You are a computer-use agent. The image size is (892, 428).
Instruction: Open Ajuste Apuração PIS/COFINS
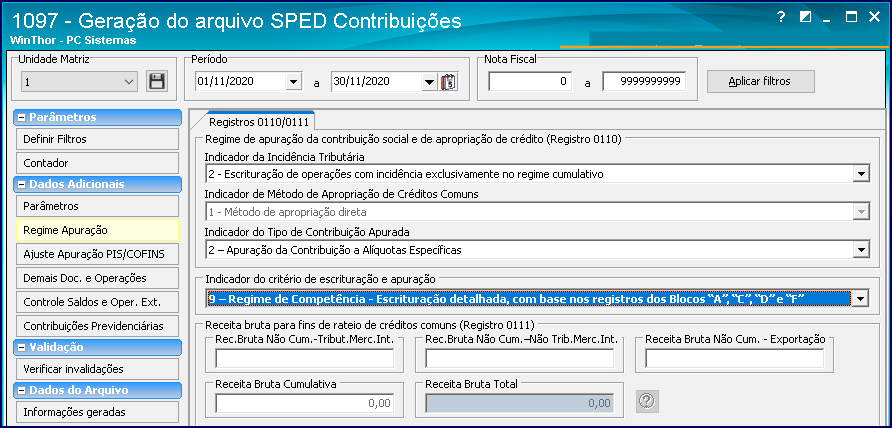(x=97, y=254)
